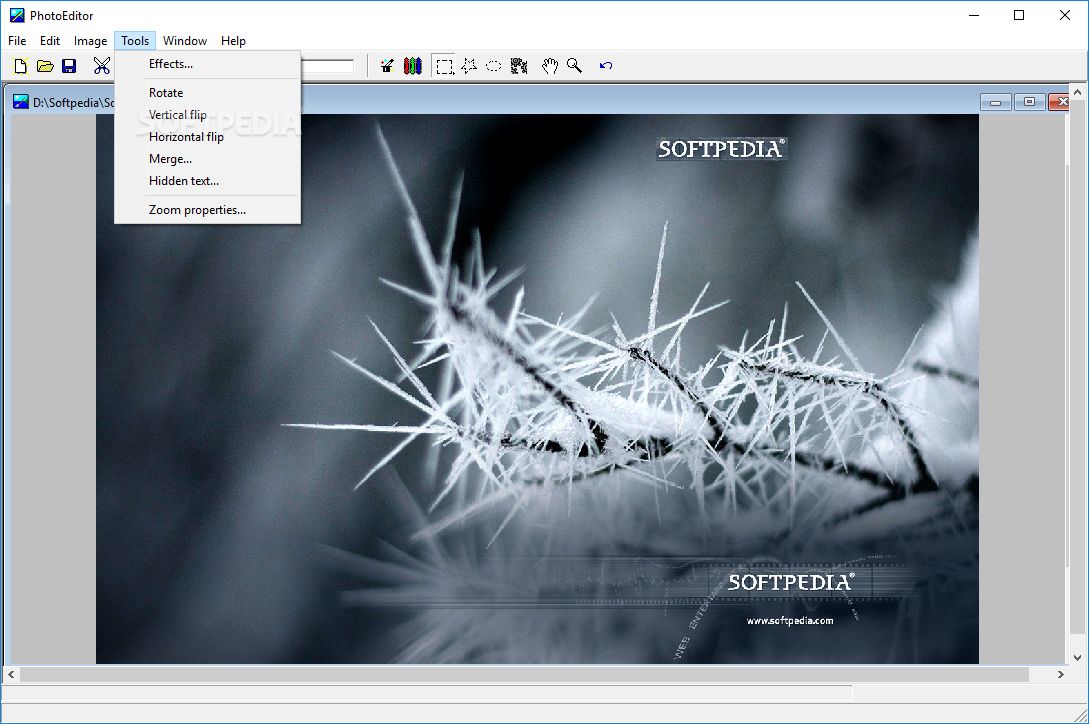Choose Horizontal flip from the Tools menu
Image resolution: width=1089 pixels, height=724 pixels.
(x=208, y=137)
